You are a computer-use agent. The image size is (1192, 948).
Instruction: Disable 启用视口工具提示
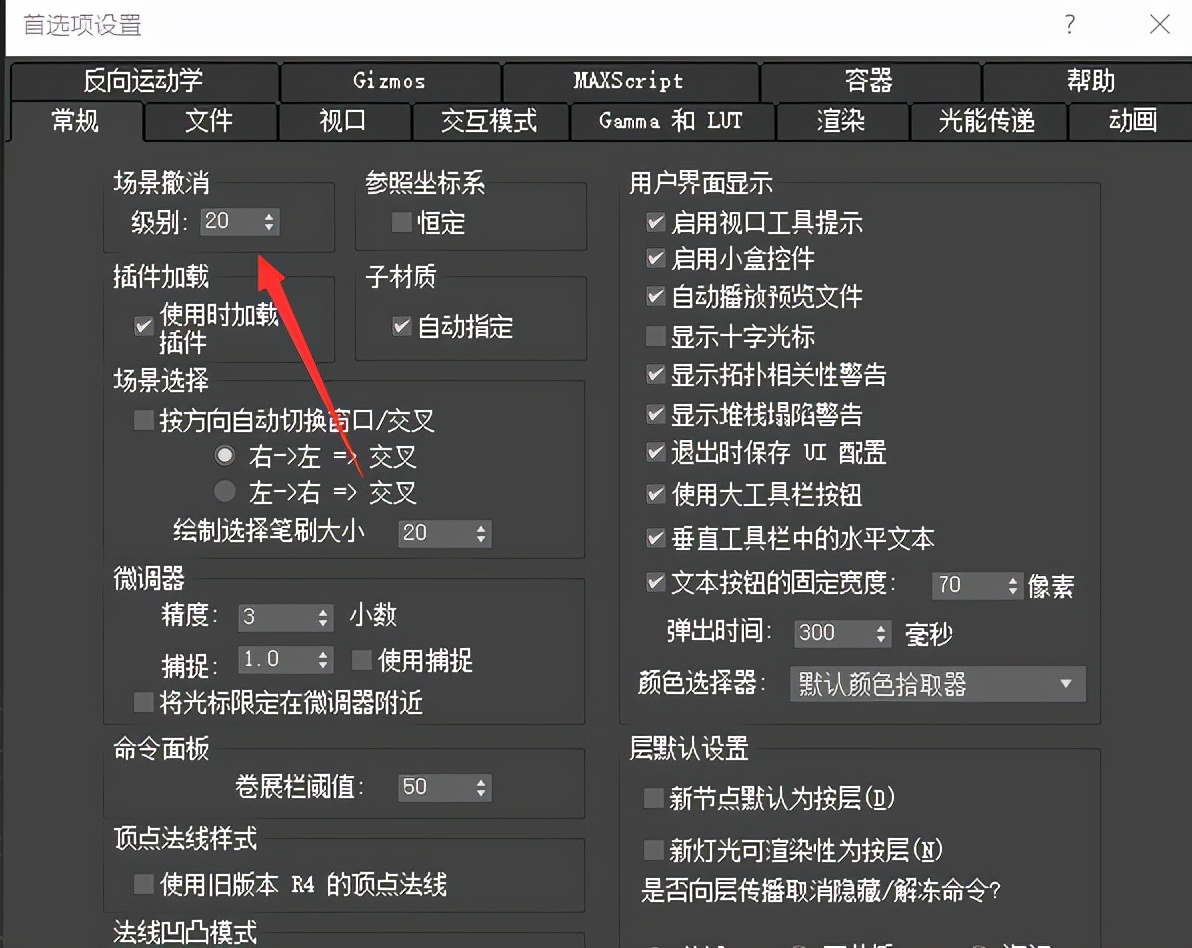(654, 223)
